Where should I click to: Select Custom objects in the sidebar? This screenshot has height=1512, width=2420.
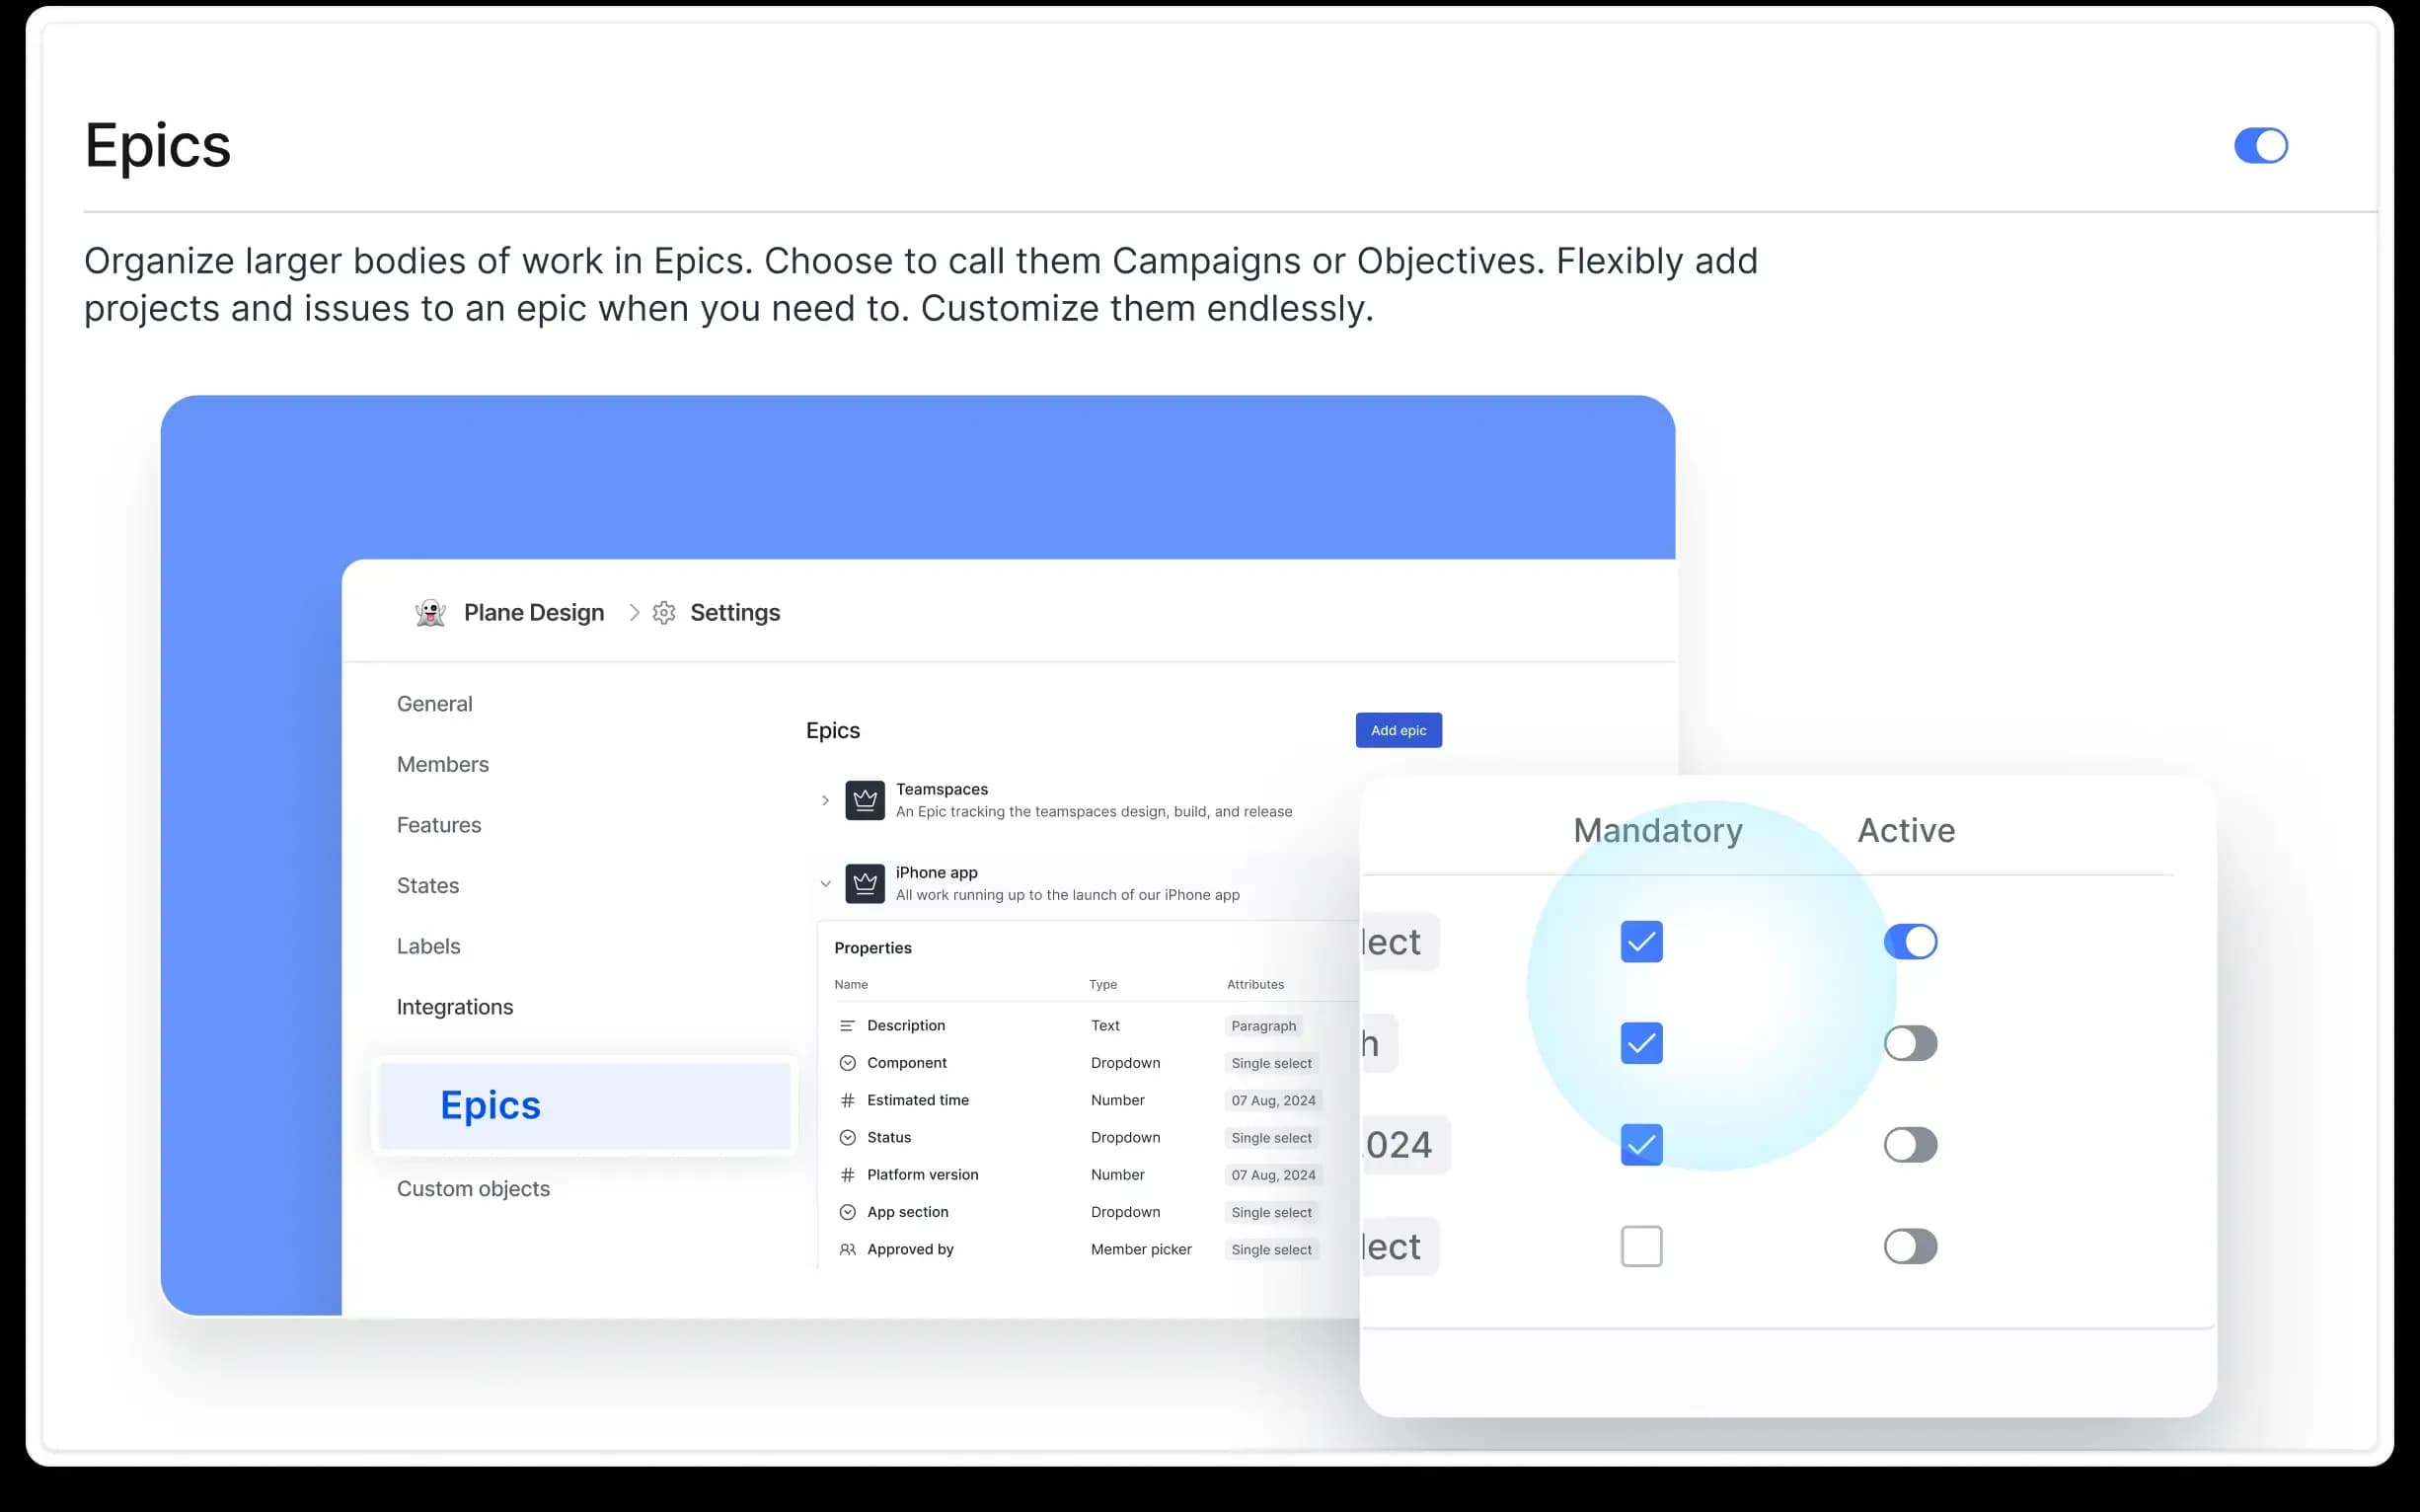click(474, 1188)
